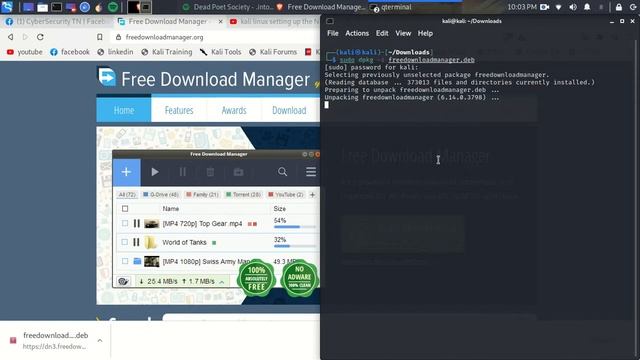Image resolution: width=640 pixels, height=360 pixels.
Task: Click the play/resume icon in FDM toolbar
Action: 155,172
